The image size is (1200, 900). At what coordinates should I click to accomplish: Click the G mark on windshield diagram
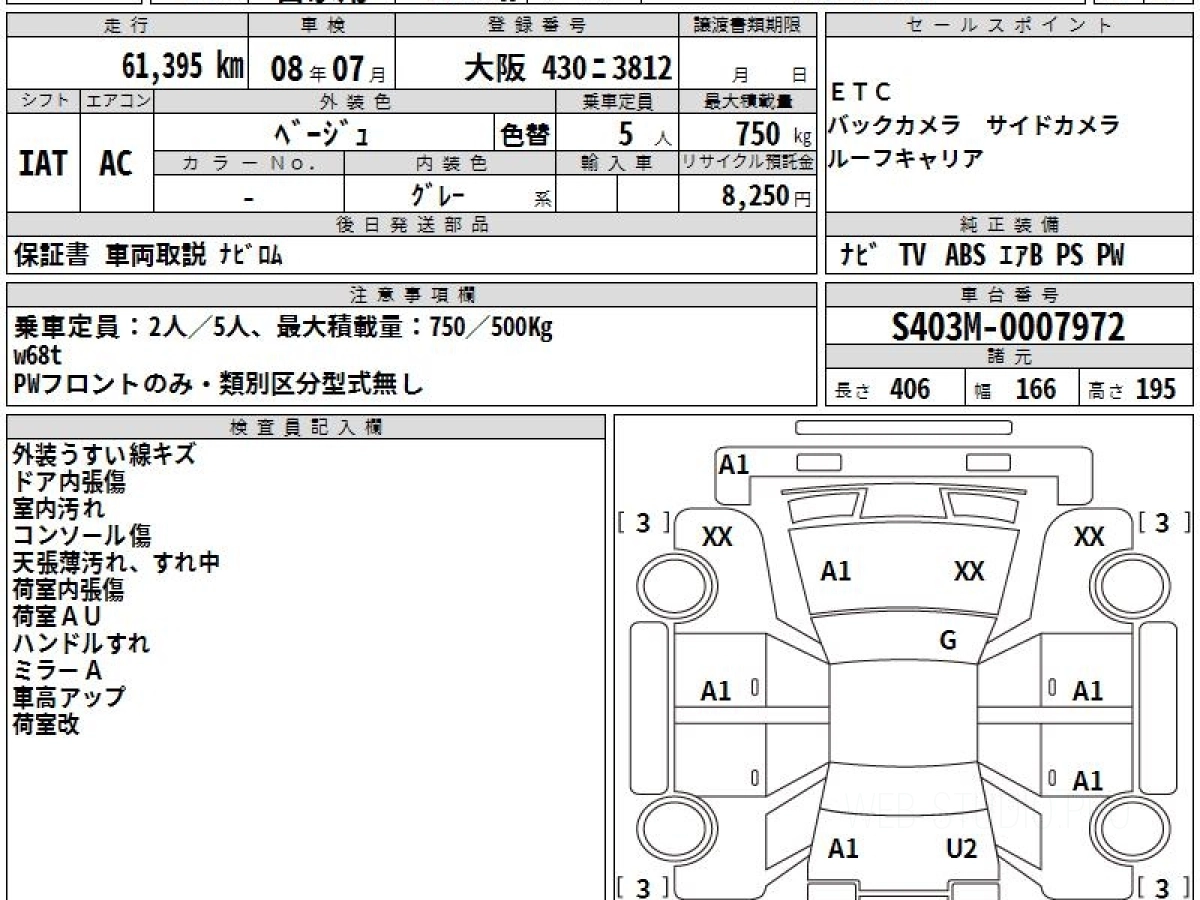949,642
